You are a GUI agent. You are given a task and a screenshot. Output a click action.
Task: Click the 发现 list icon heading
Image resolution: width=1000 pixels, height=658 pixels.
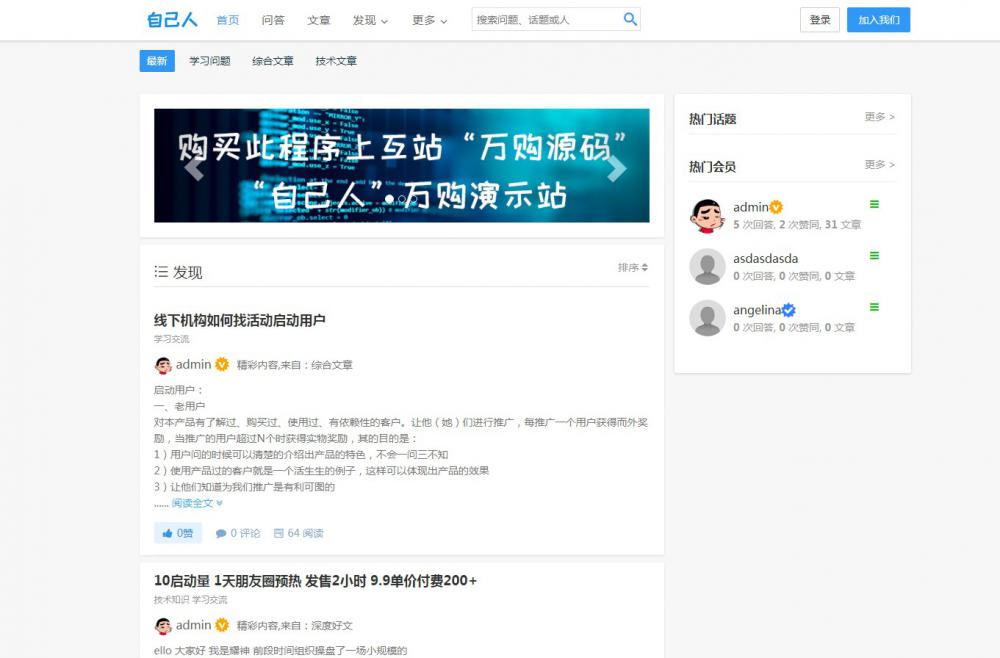178,272
